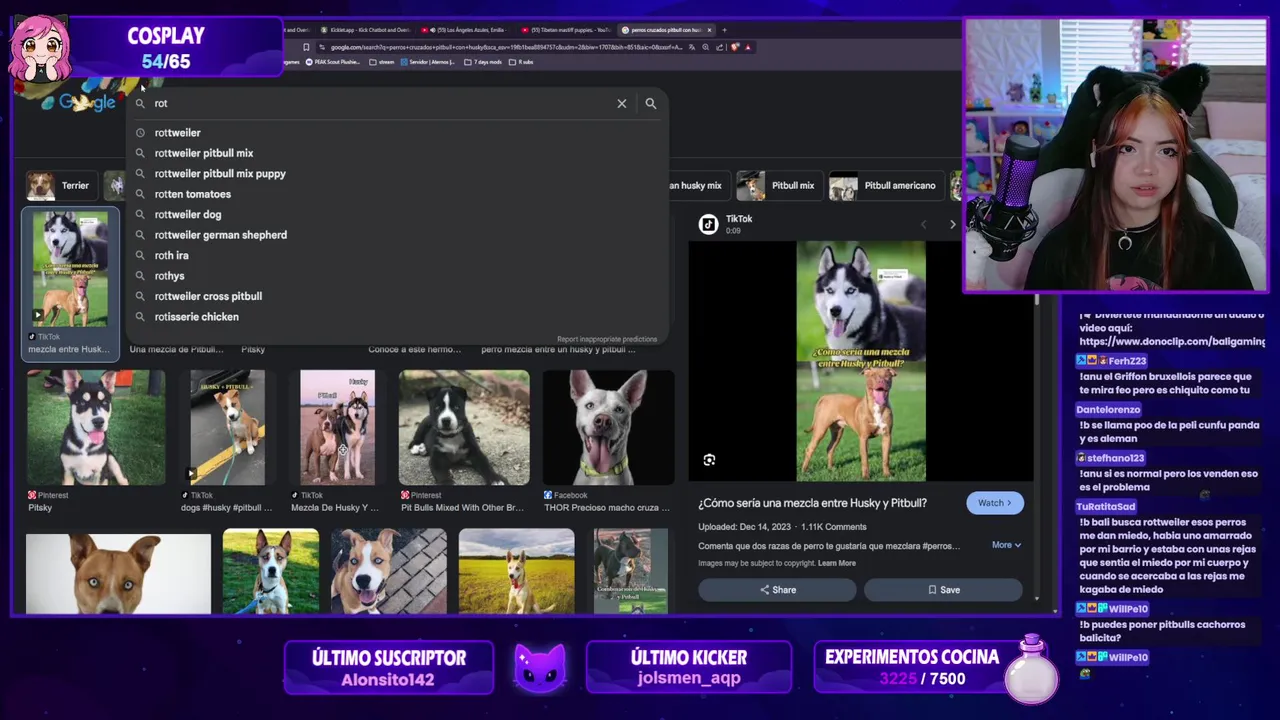Screen dimensions: 1280x720
Task: Open the Pinterest 'Pitsky' puppy thumbnail
Action: click(x=96, y=428)
